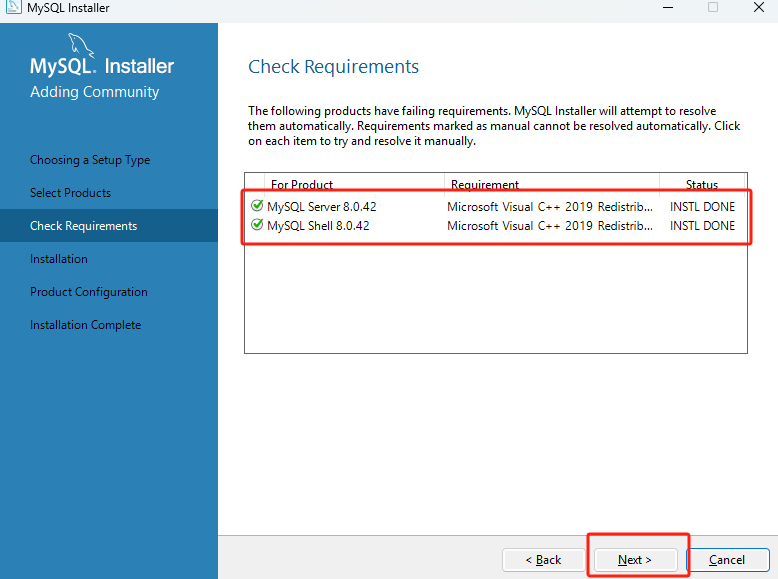Click the MySQL Installer title bar icon
The image size is (778, 579).
13,7
